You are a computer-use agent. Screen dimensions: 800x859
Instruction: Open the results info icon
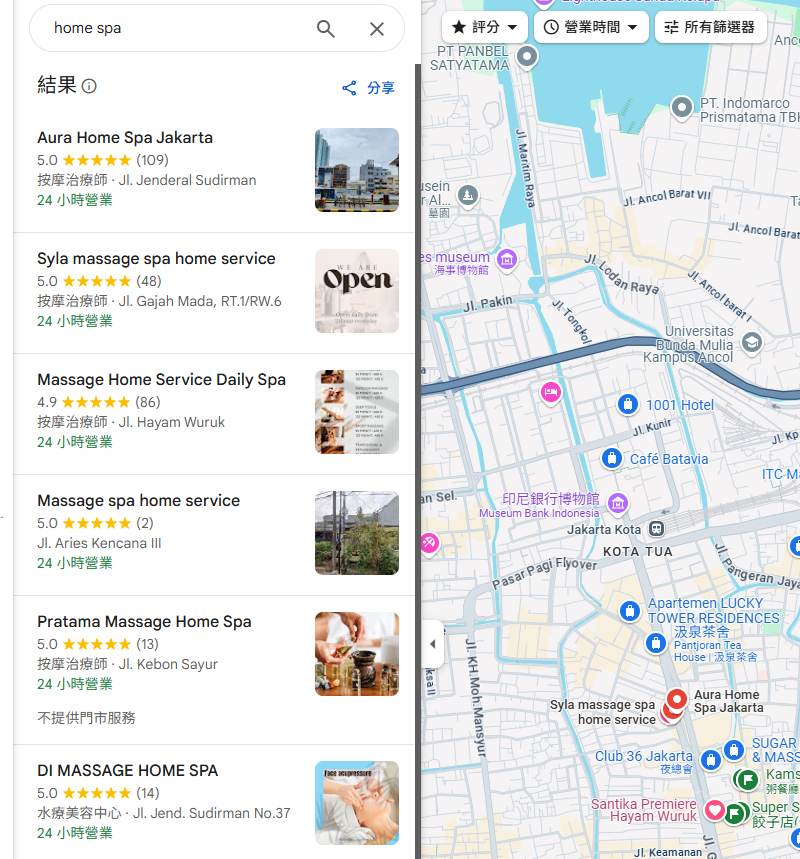tap(89, 86)
